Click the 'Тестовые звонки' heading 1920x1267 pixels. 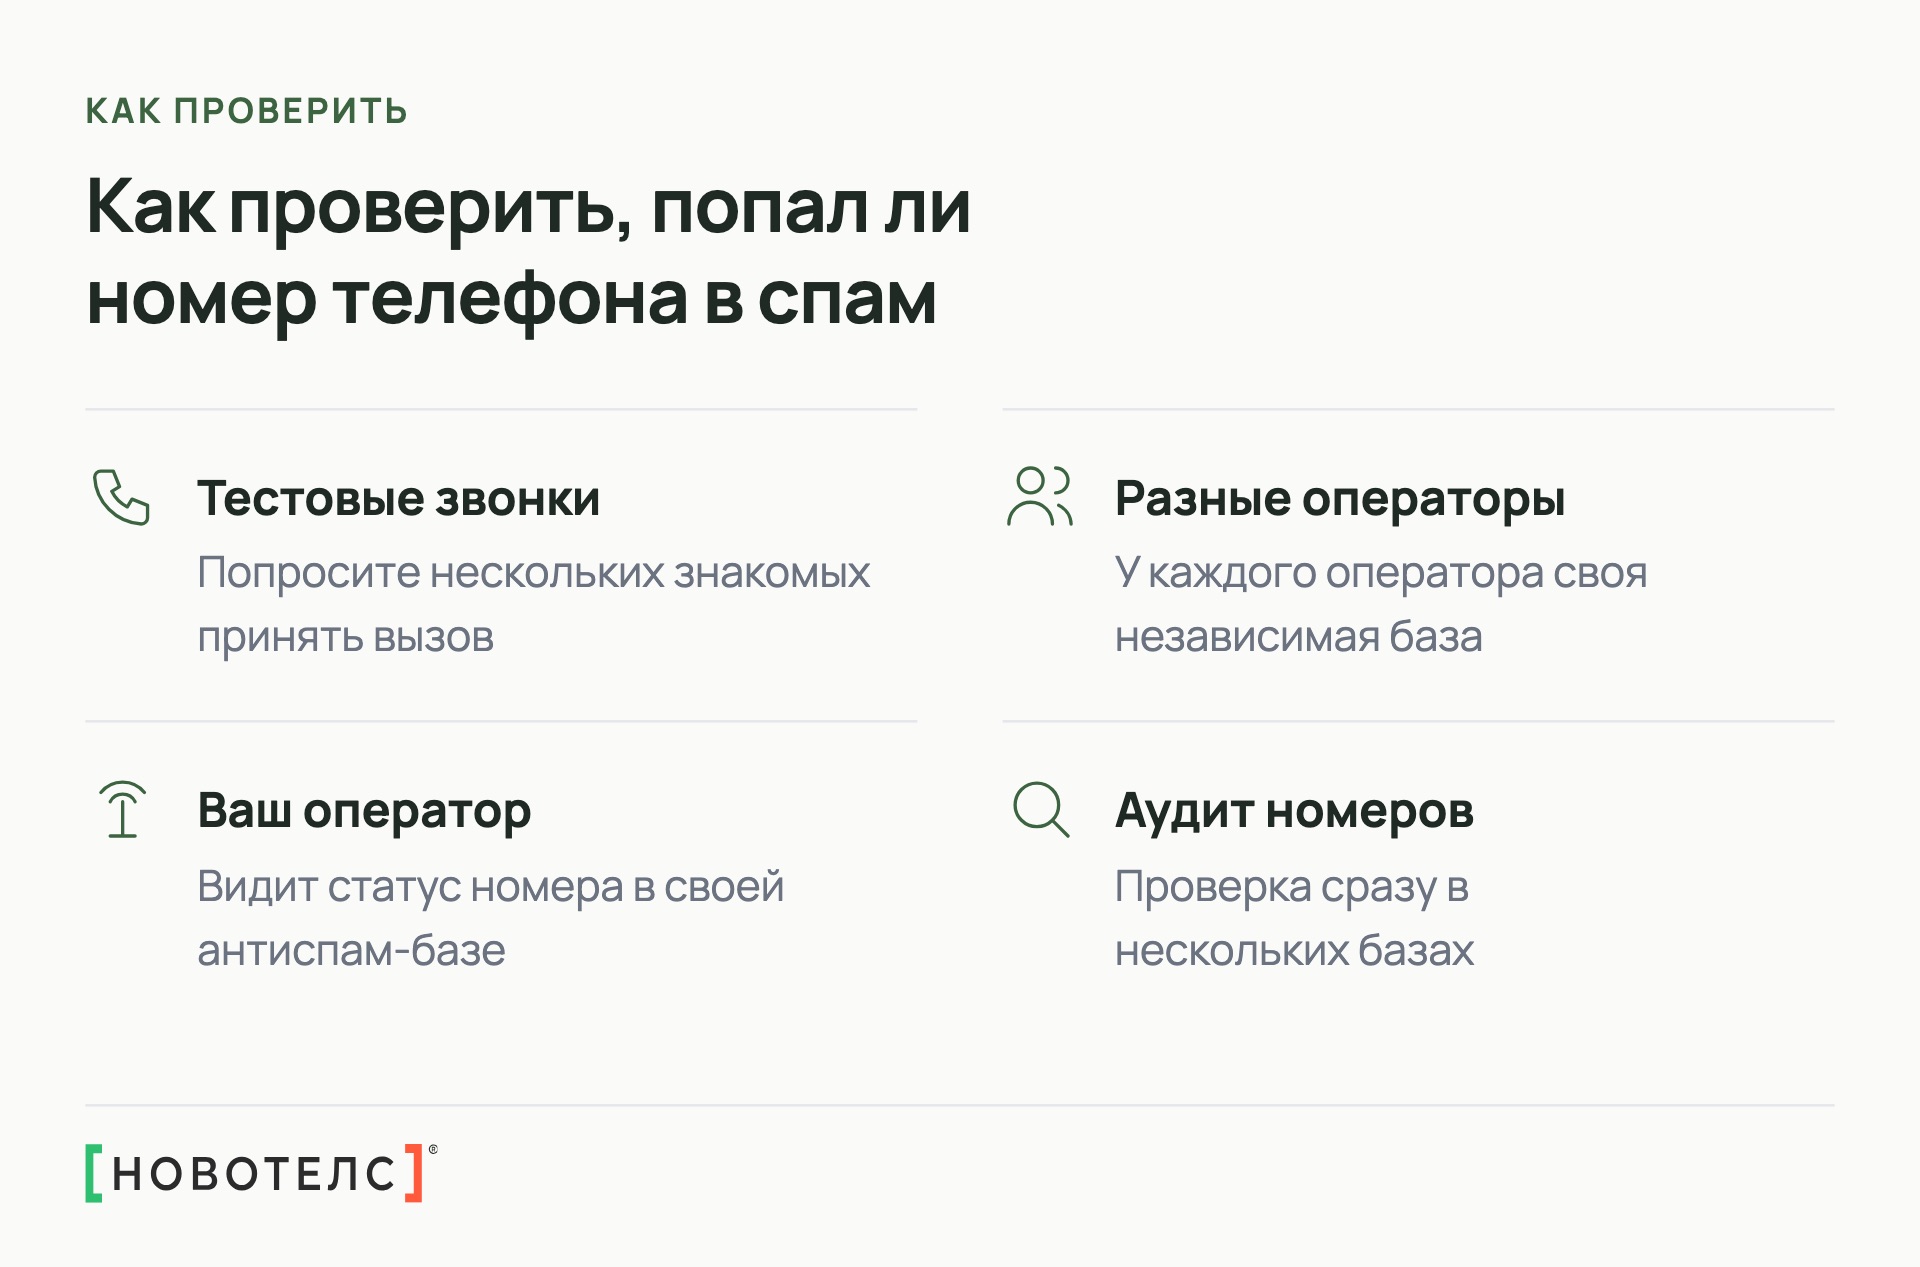(398, 498)
